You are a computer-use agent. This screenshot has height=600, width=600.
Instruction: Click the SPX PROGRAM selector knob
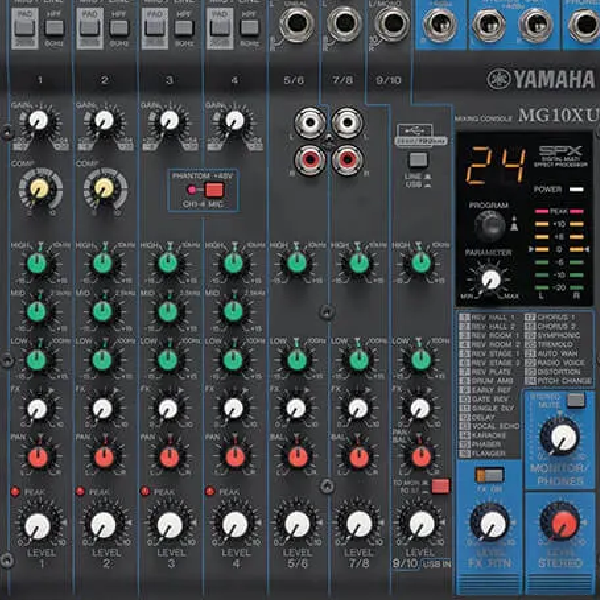pos(489,225)
